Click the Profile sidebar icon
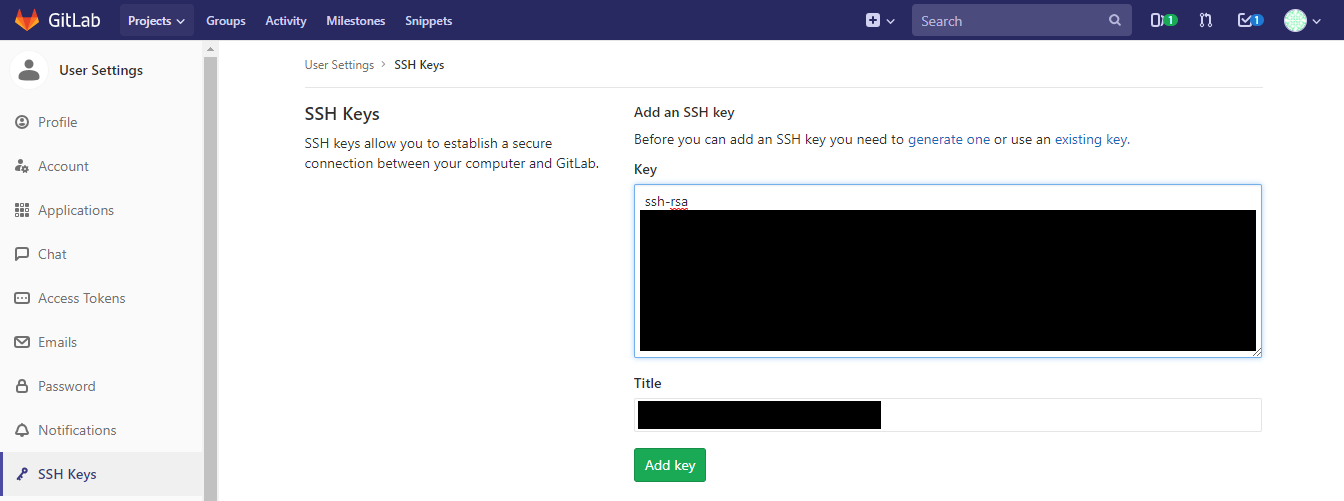The width and height of the screenshot is (1344, 501). coord(22,122)
